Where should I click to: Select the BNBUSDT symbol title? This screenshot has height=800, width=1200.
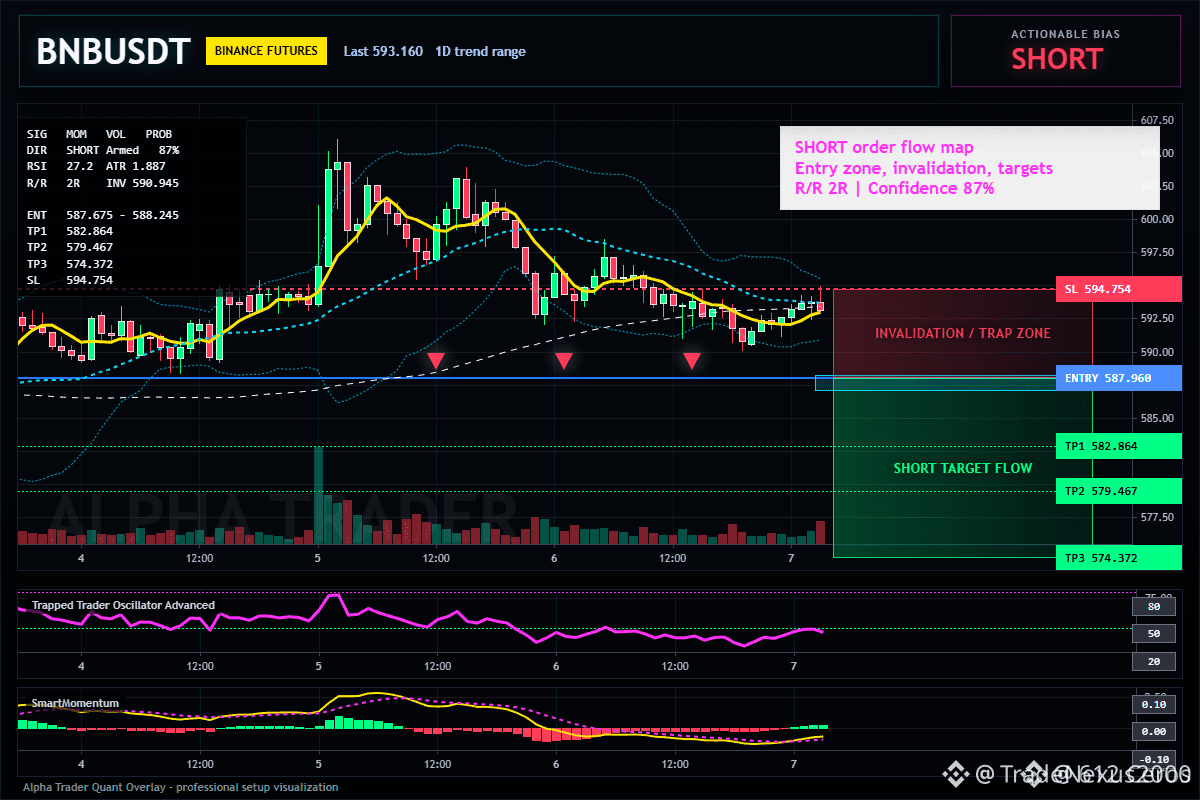tap(113, 51)
